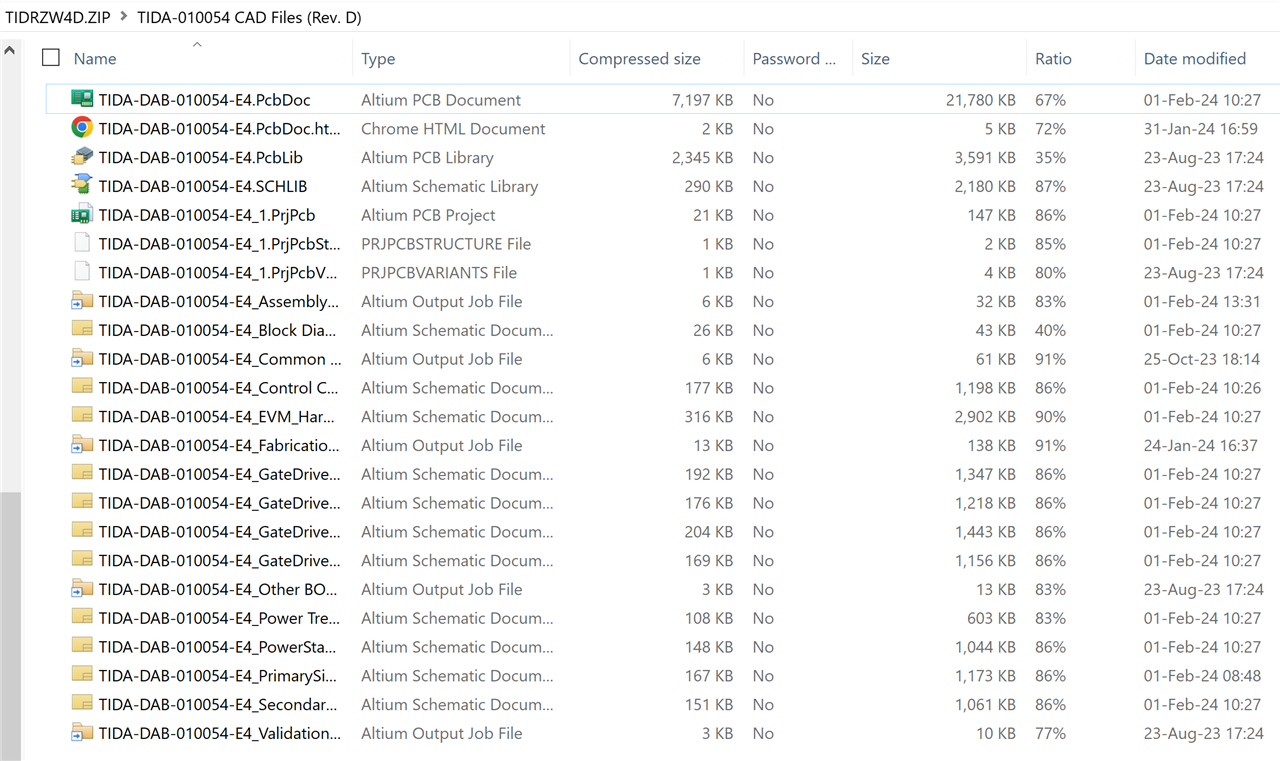
Task: Click the PCB Library icon for TIDA-DAB-010054-E4.PcbLib
Action: click(82, 157)
